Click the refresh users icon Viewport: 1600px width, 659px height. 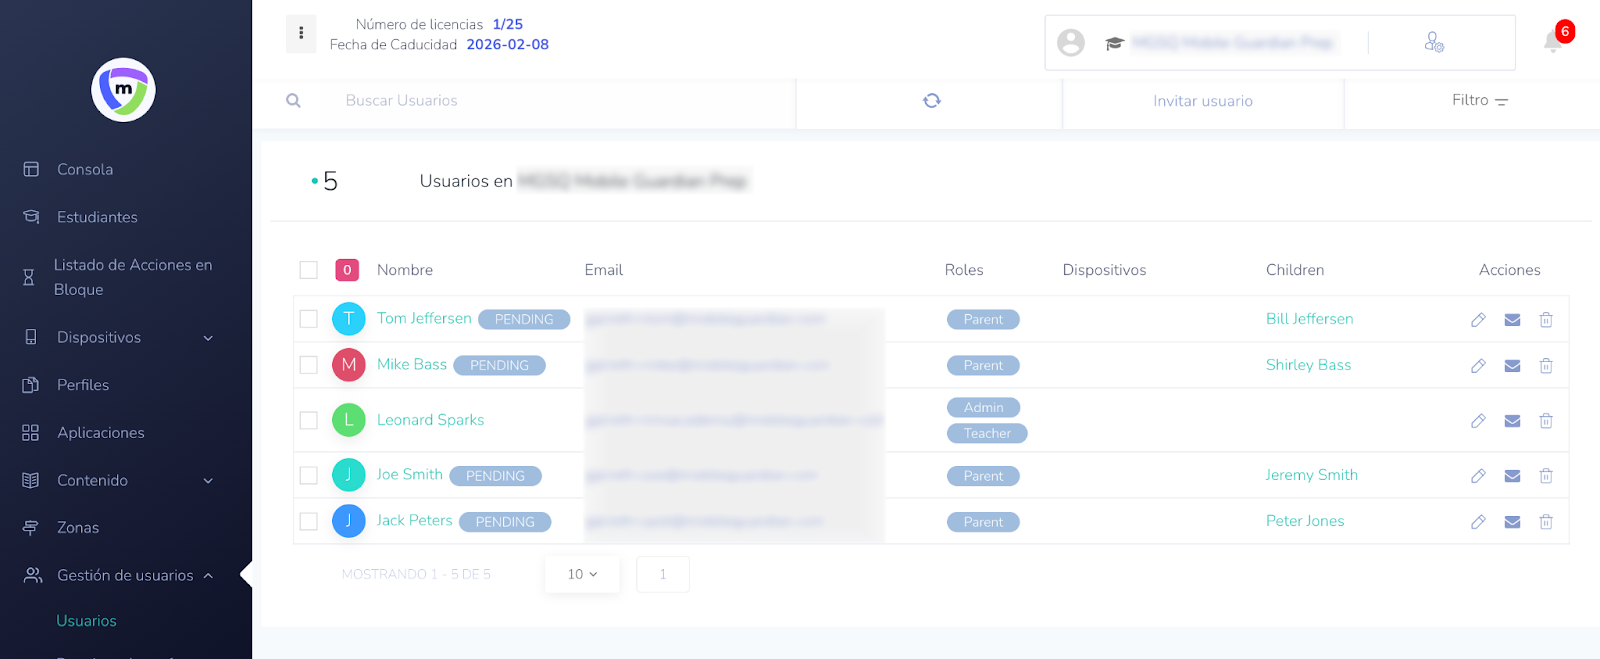tap(931, 101)
